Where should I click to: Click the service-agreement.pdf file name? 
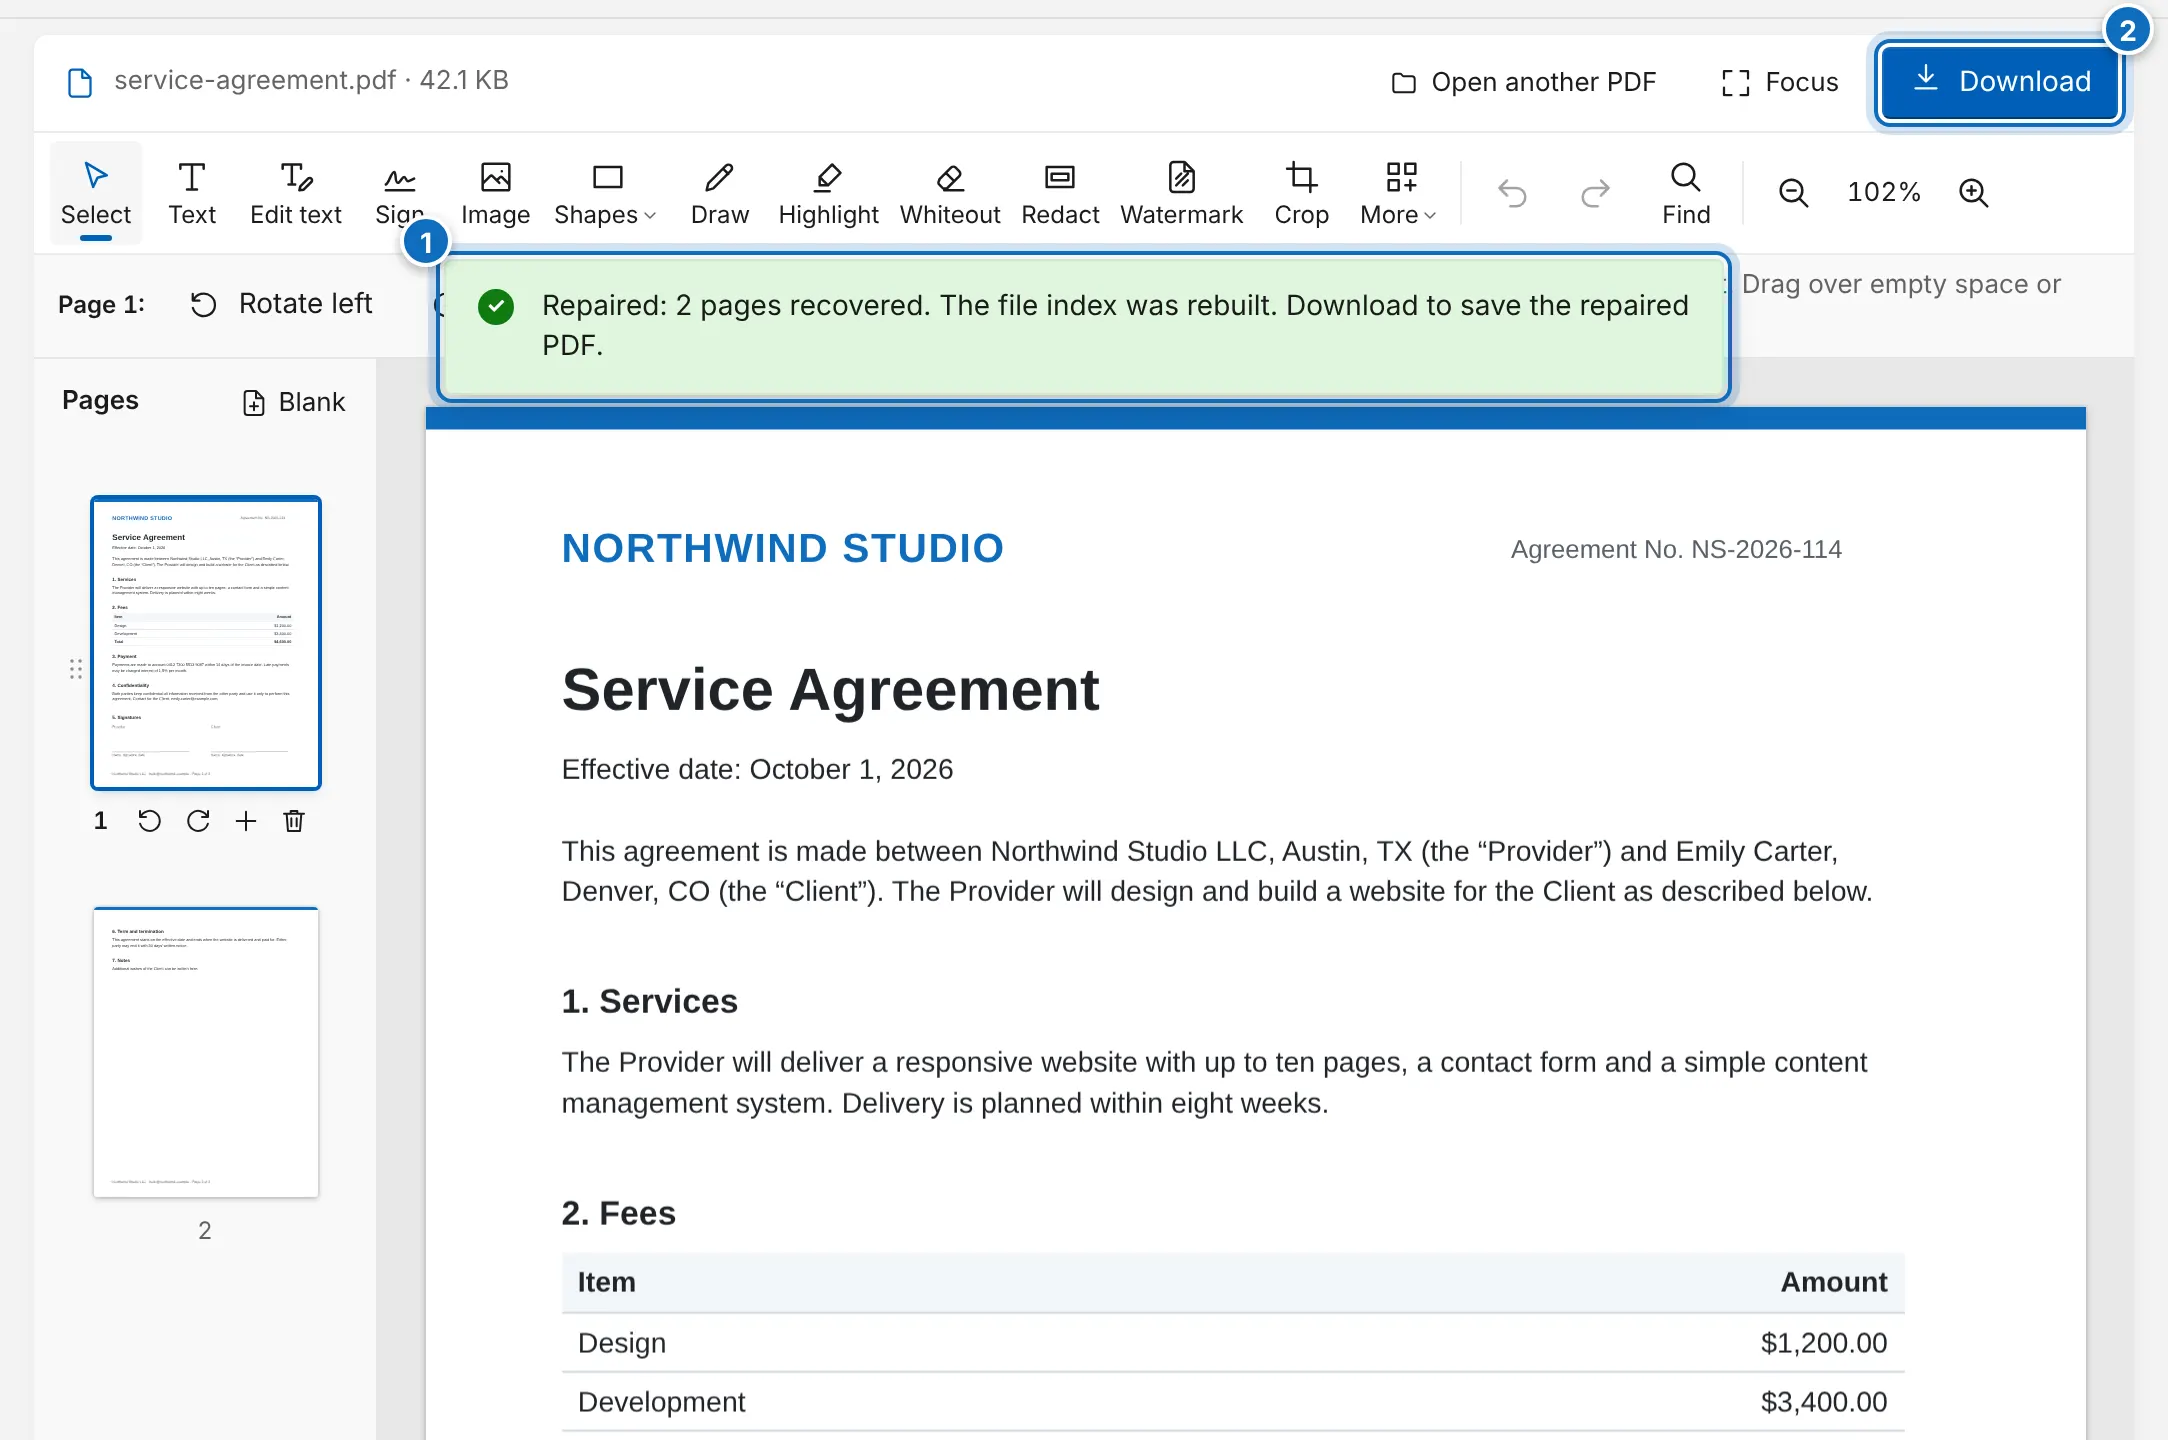(255, 80)
